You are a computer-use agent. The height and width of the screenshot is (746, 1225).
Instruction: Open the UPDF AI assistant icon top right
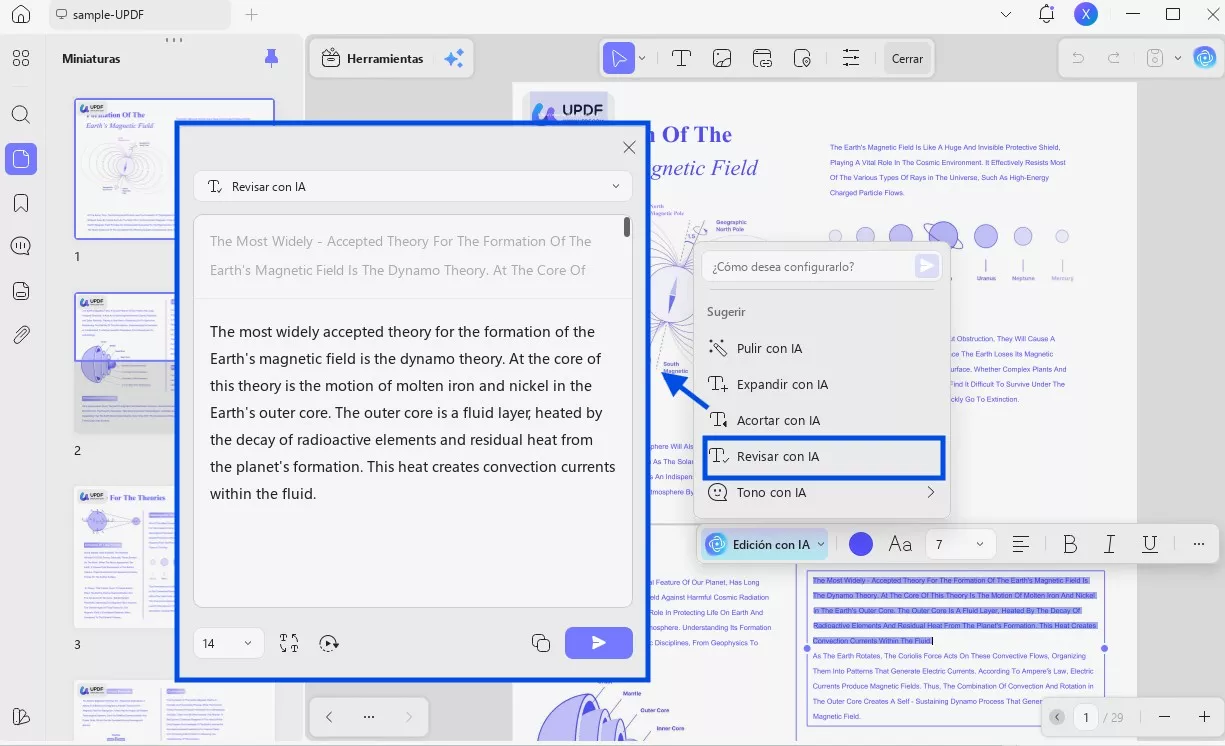(x=1204, y=58)
